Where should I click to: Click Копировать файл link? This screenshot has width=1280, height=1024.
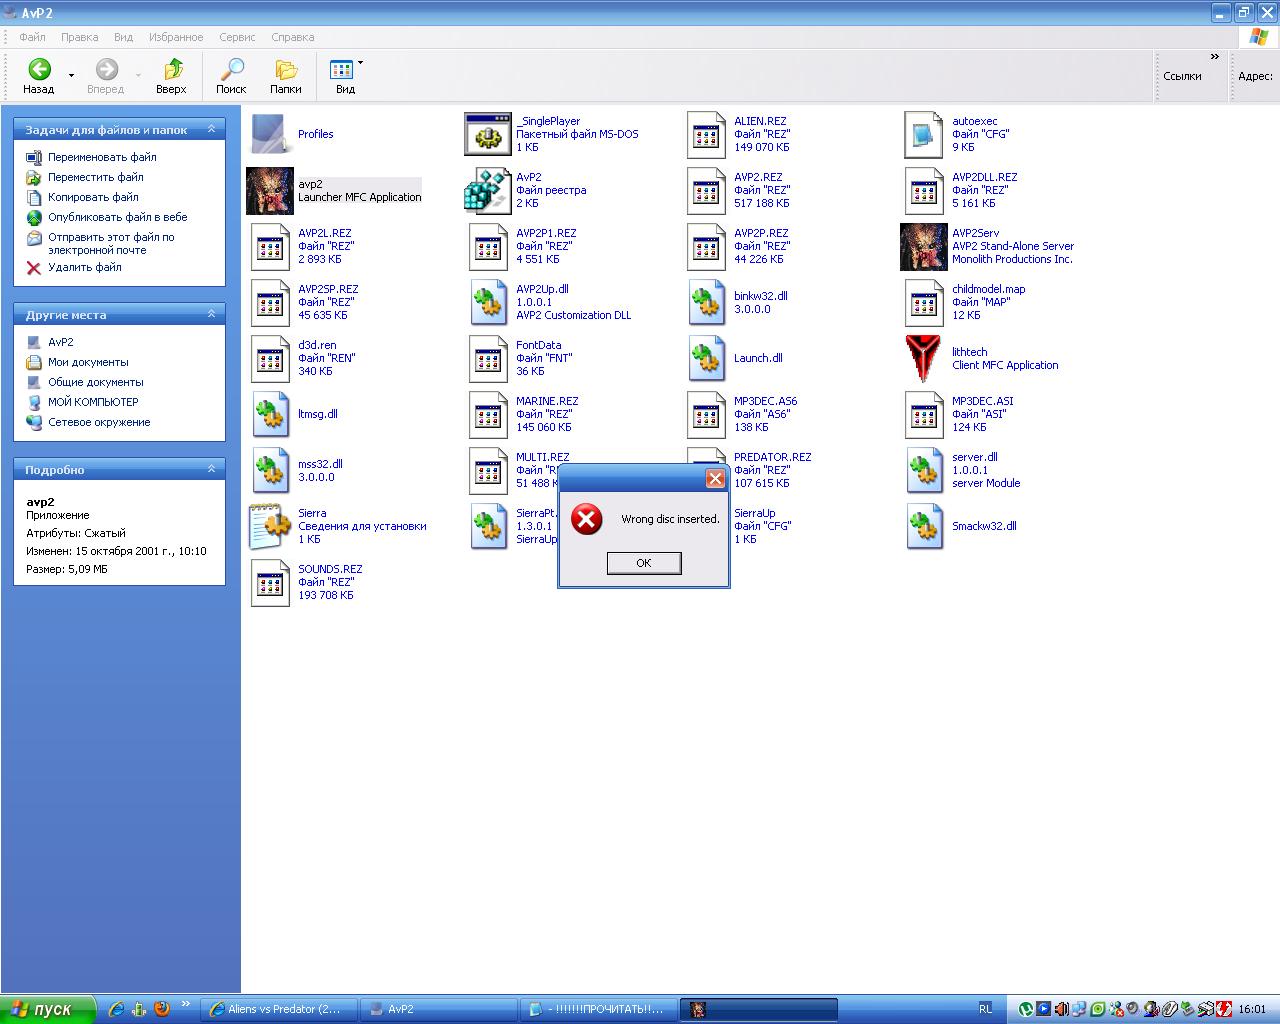[x=93, y=197]
